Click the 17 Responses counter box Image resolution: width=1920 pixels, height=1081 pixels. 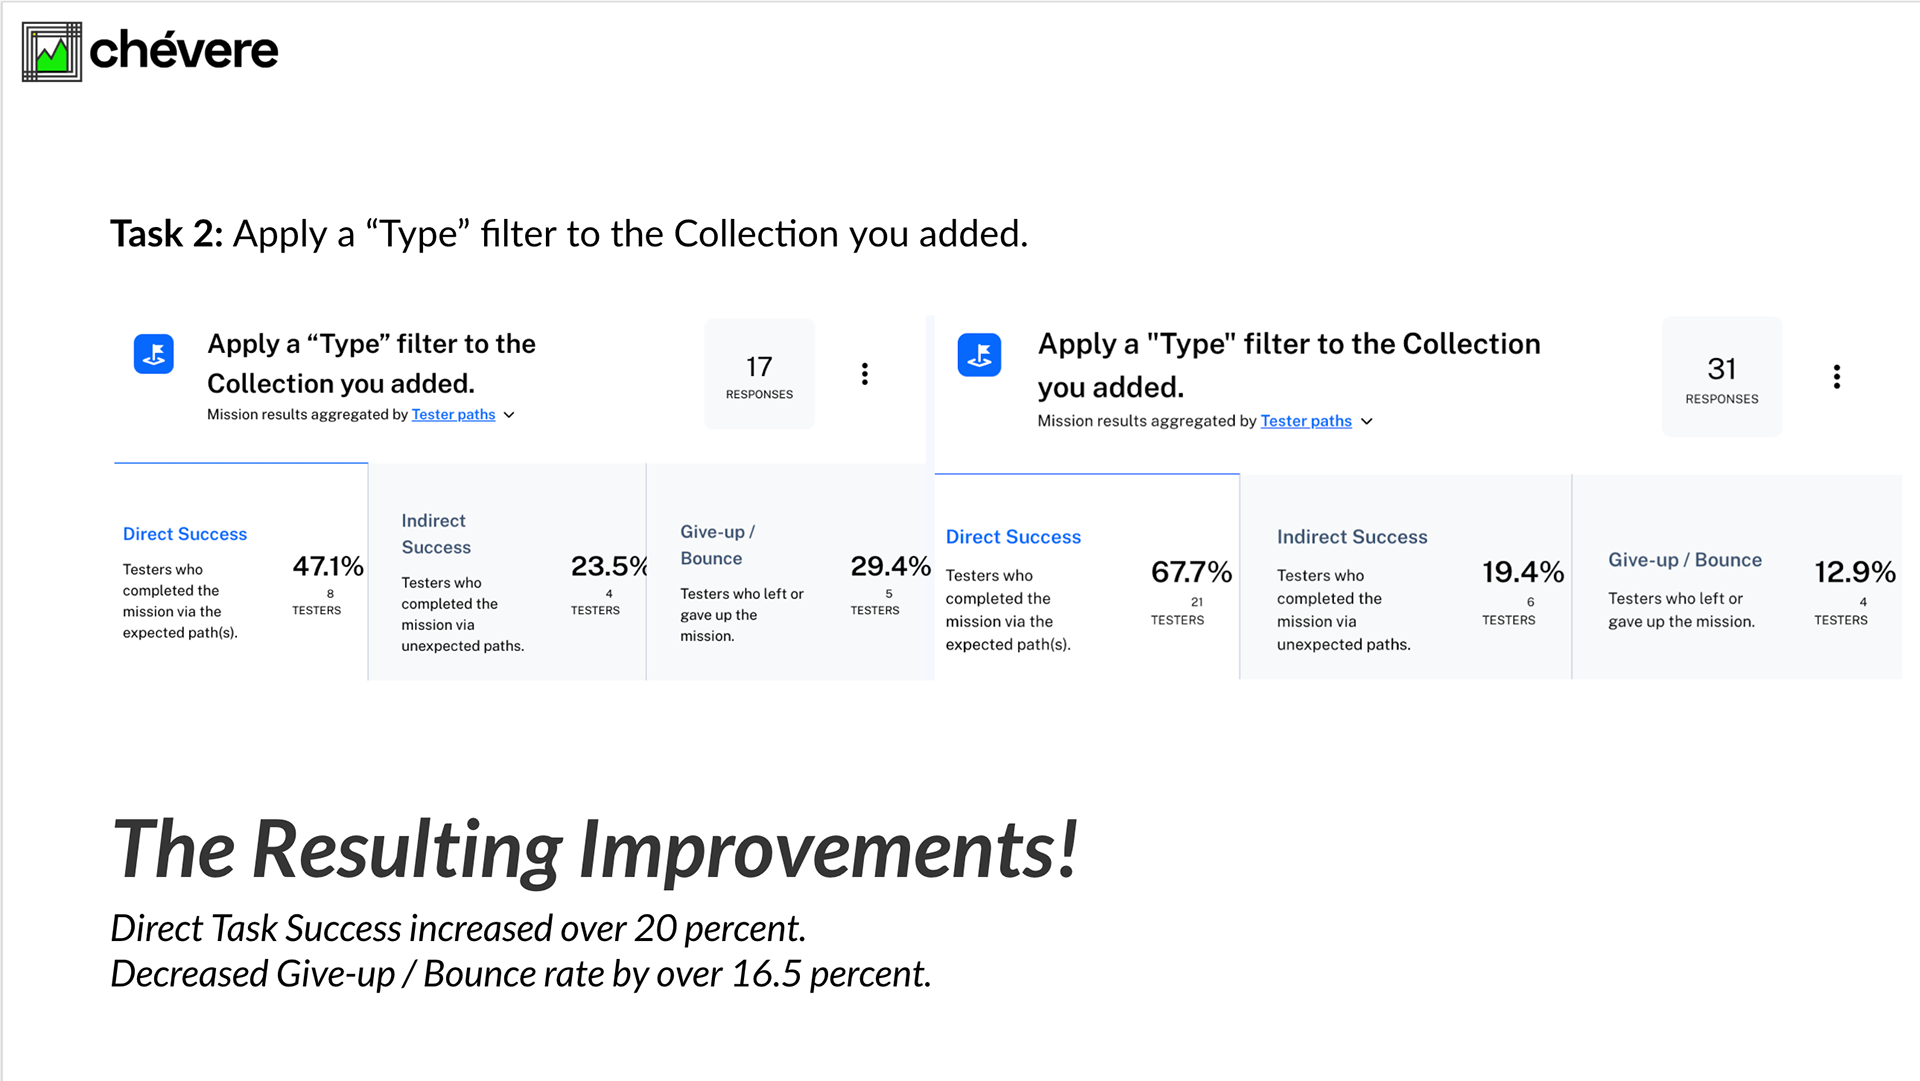[760, 375]
